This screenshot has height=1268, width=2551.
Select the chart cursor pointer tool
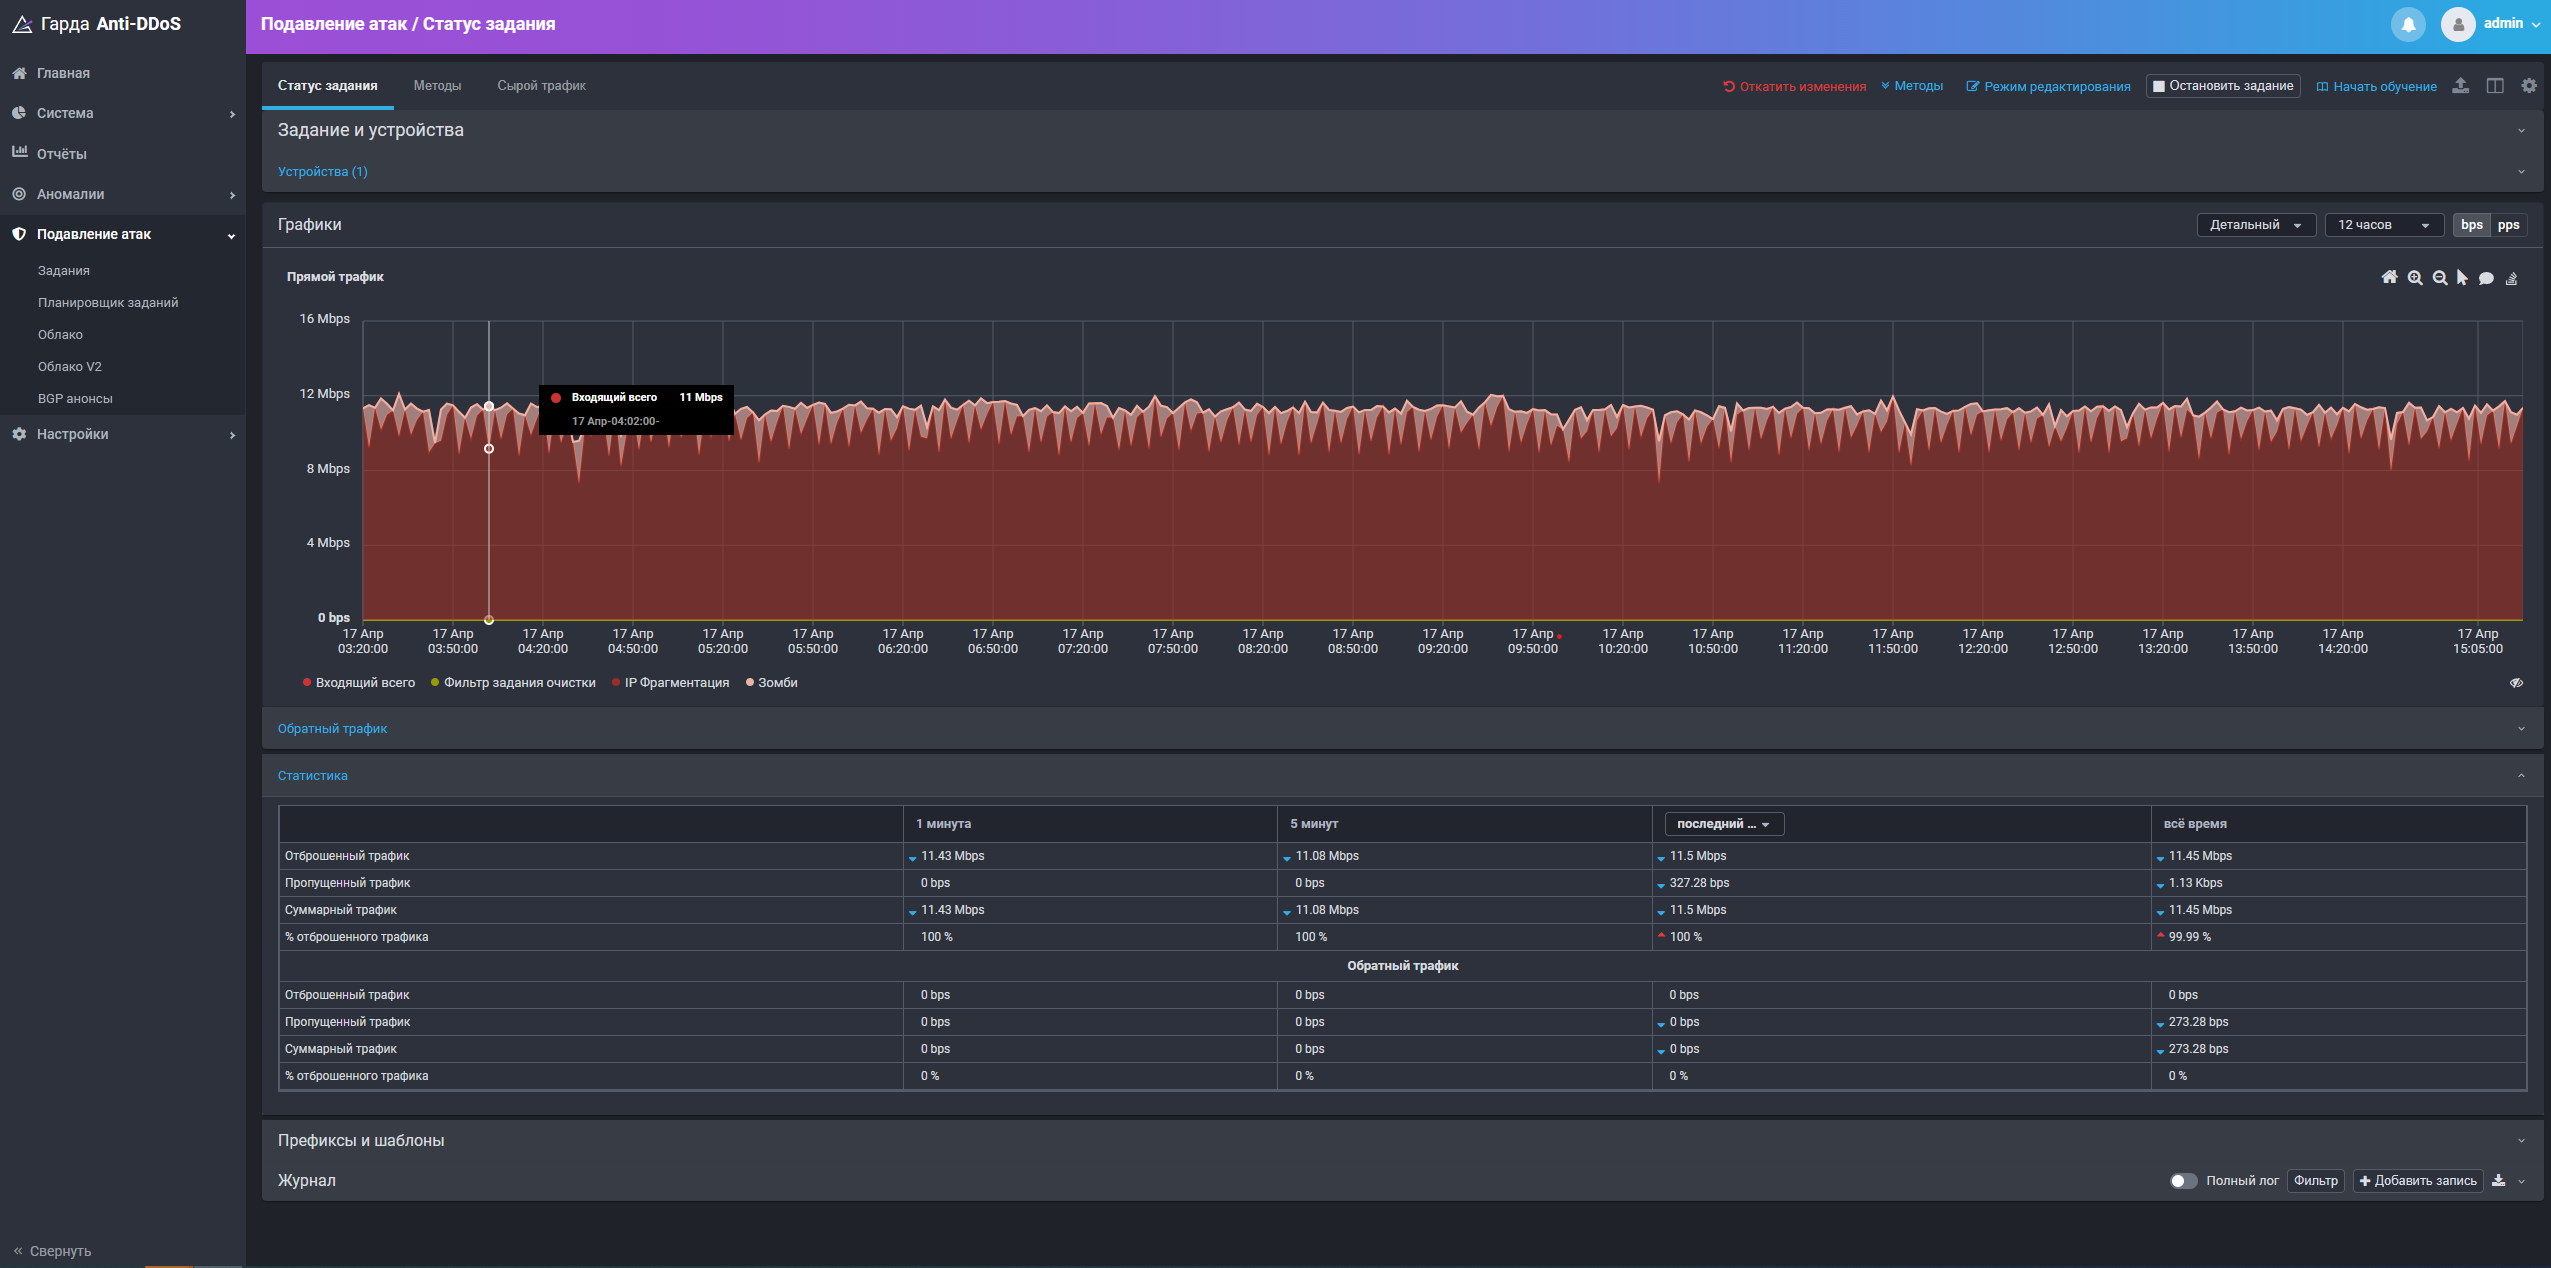(x=2462, y=278)
